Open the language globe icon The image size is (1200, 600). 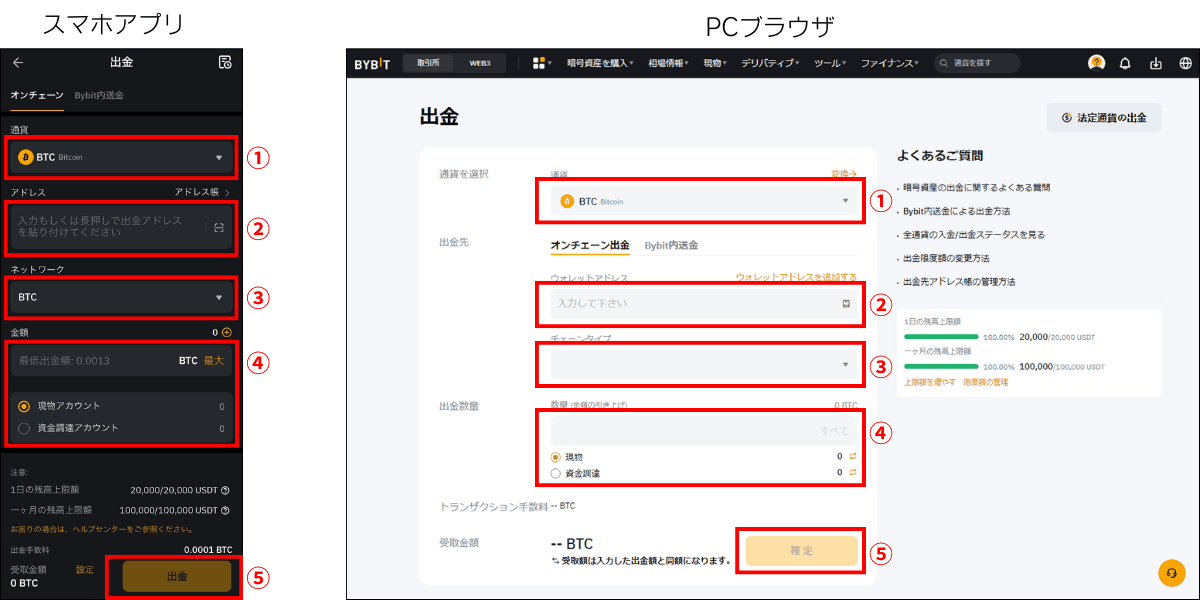tap(1185, 63)
